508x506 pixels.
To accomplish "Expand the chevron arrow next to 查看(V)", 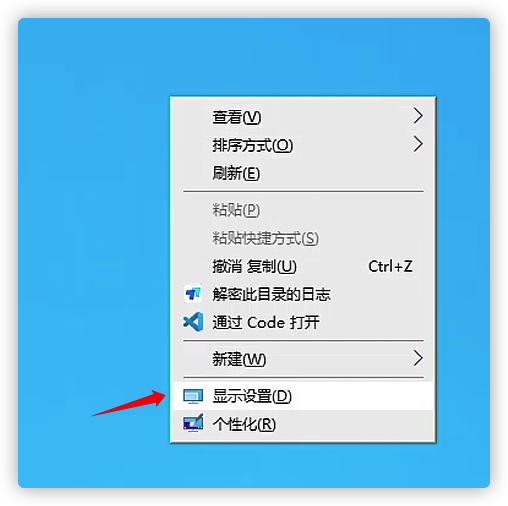I will tap(418, 116).
